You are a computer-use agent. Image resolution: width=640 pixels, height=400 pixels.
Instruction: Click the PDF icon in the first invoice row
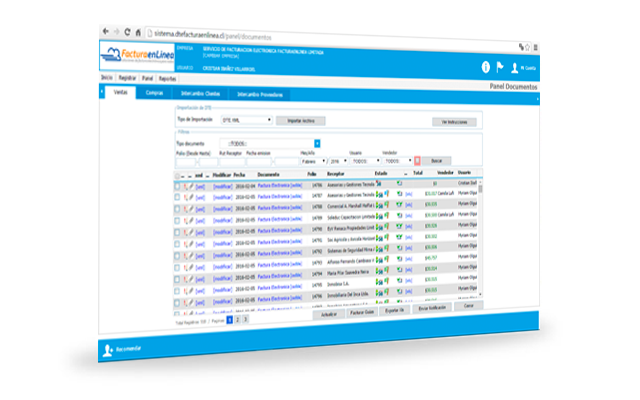186,186
